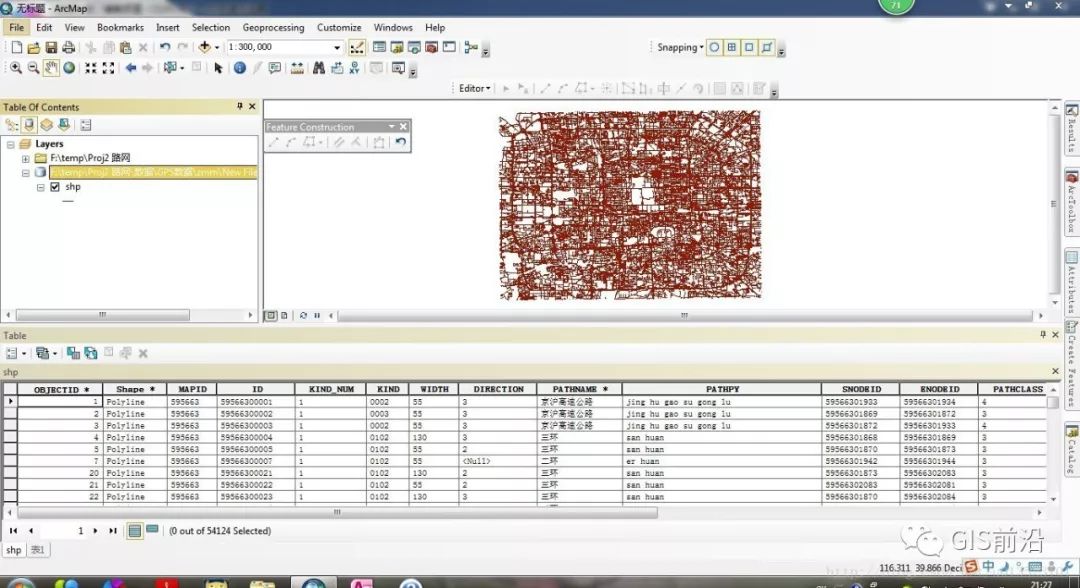The image size is (1080, 588).
Task: Switch contents to List By Source
Action: pyautogui.click(x=29, y=125)
